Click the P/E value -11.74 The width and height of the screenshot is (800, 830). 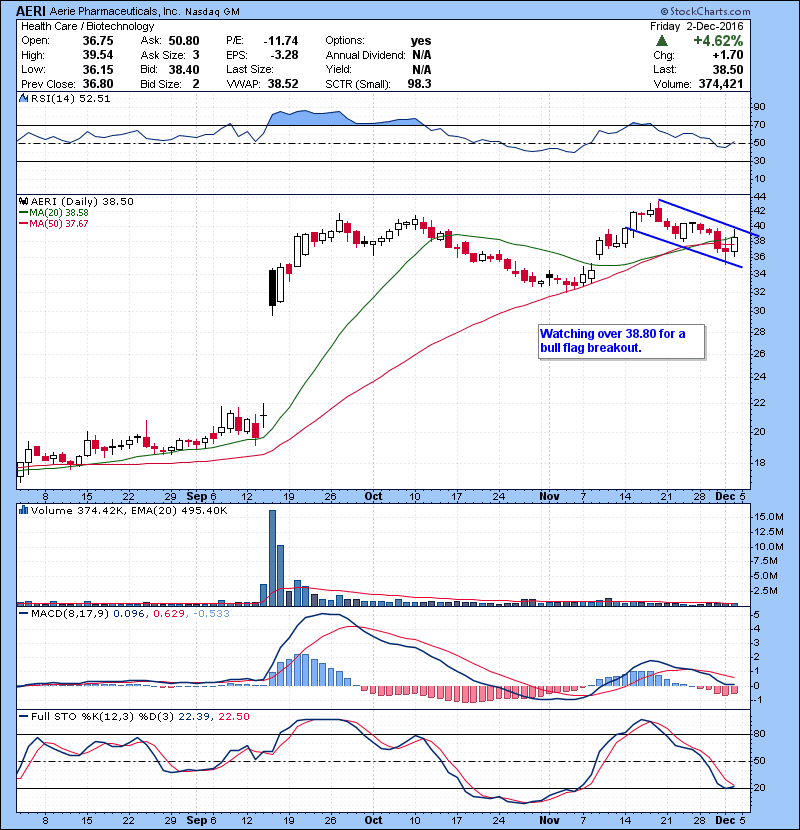pos(281,41)
